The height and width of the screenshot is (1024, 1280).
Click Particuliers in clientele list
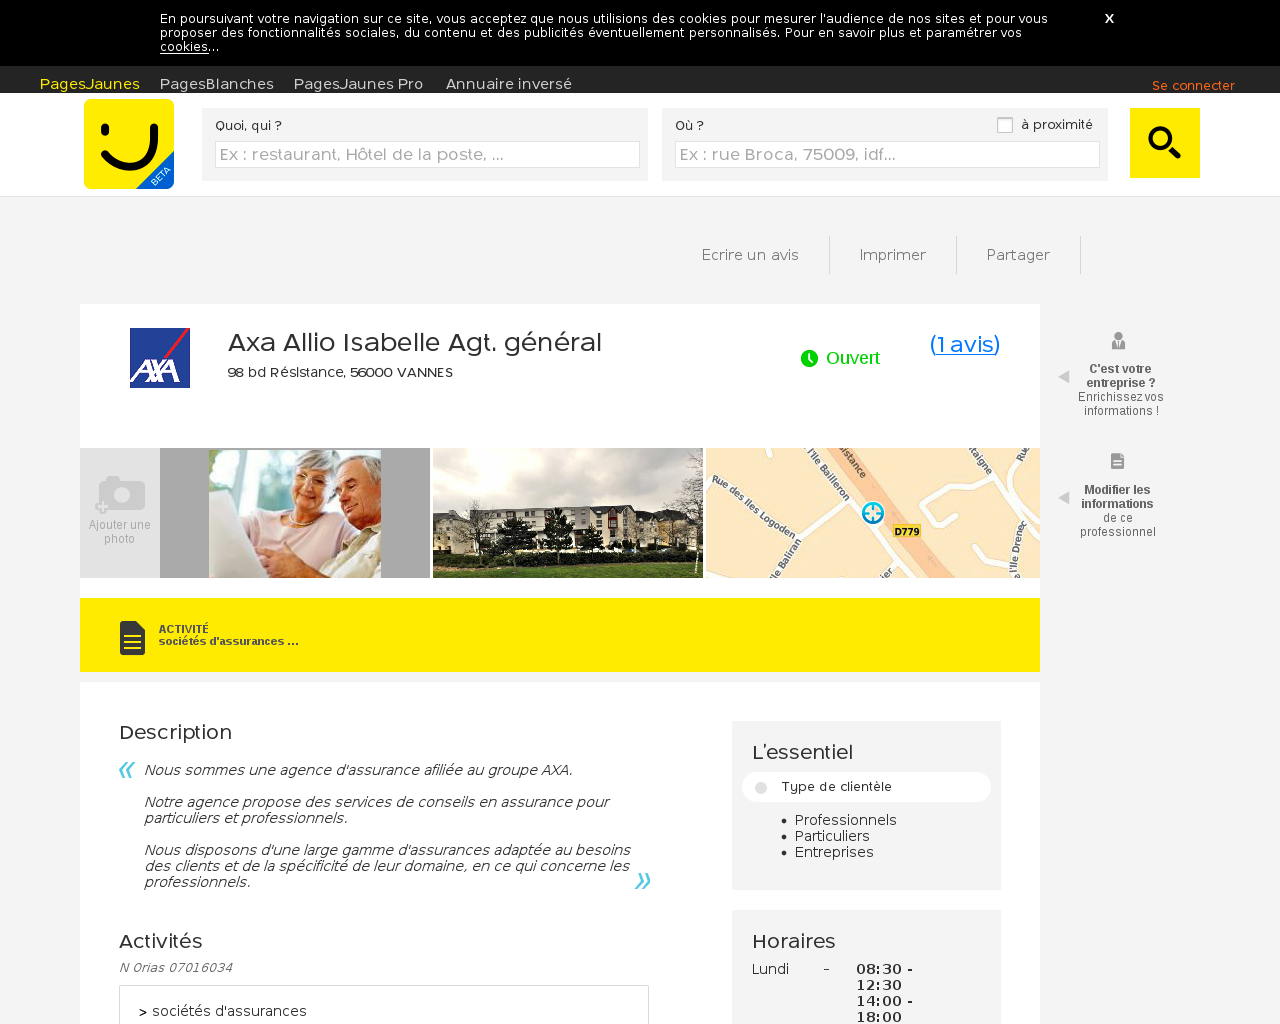(x=832, y=836)
